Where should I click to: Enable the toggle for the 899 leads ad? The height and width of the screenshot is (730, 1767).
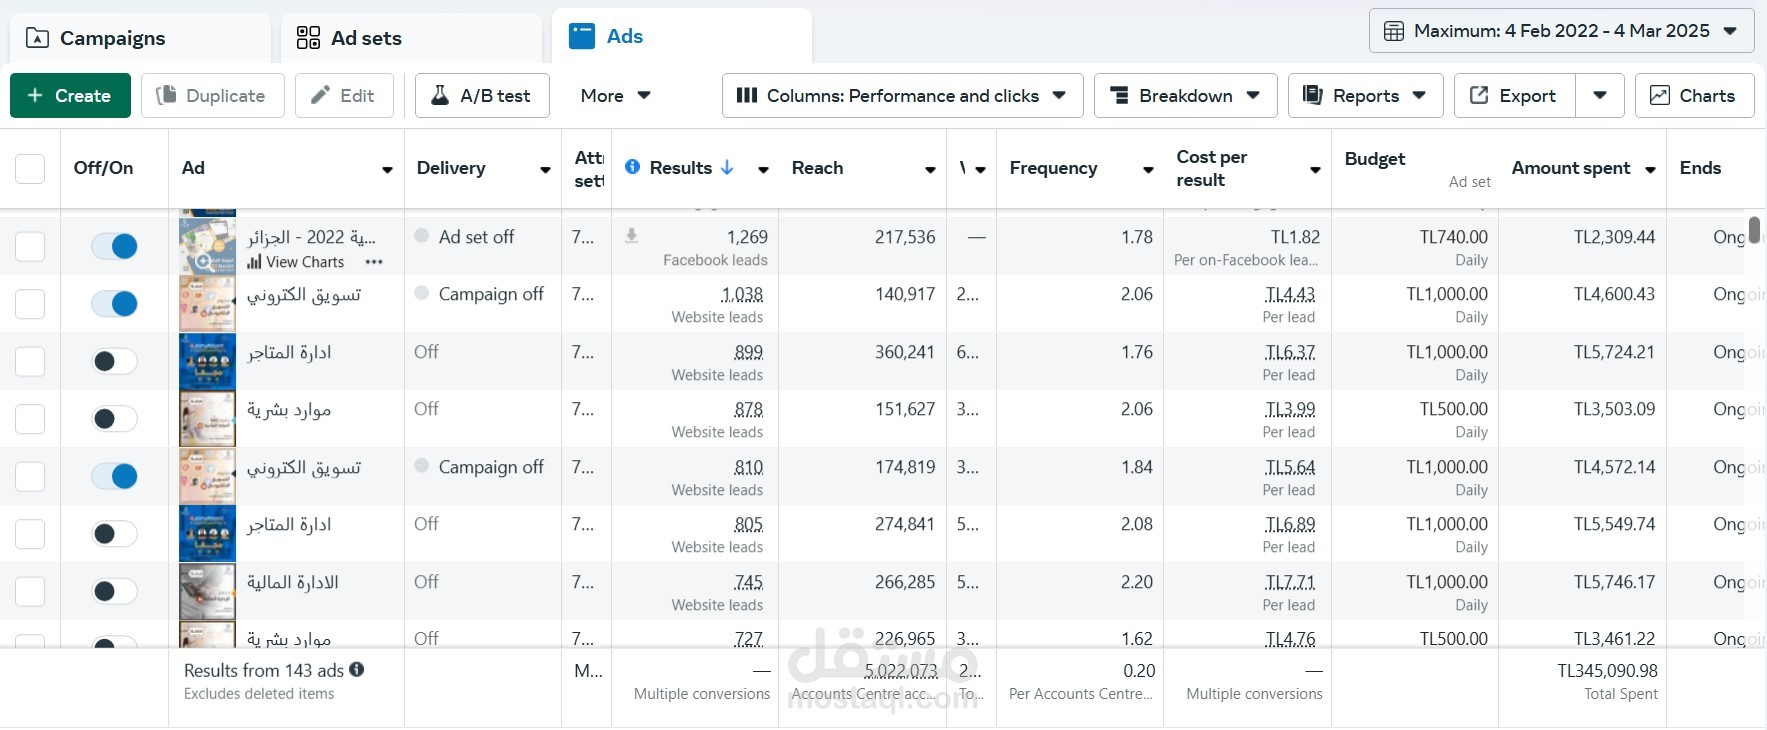pos(114,361)
